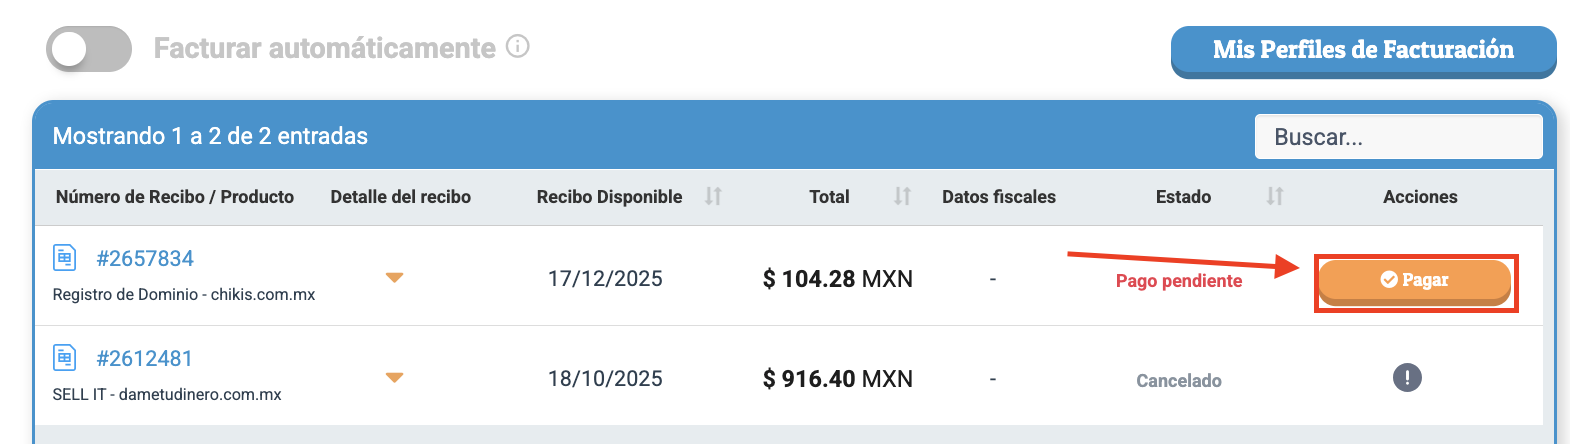
Task: Click the Buscar search field
Action: [1398, 137]
